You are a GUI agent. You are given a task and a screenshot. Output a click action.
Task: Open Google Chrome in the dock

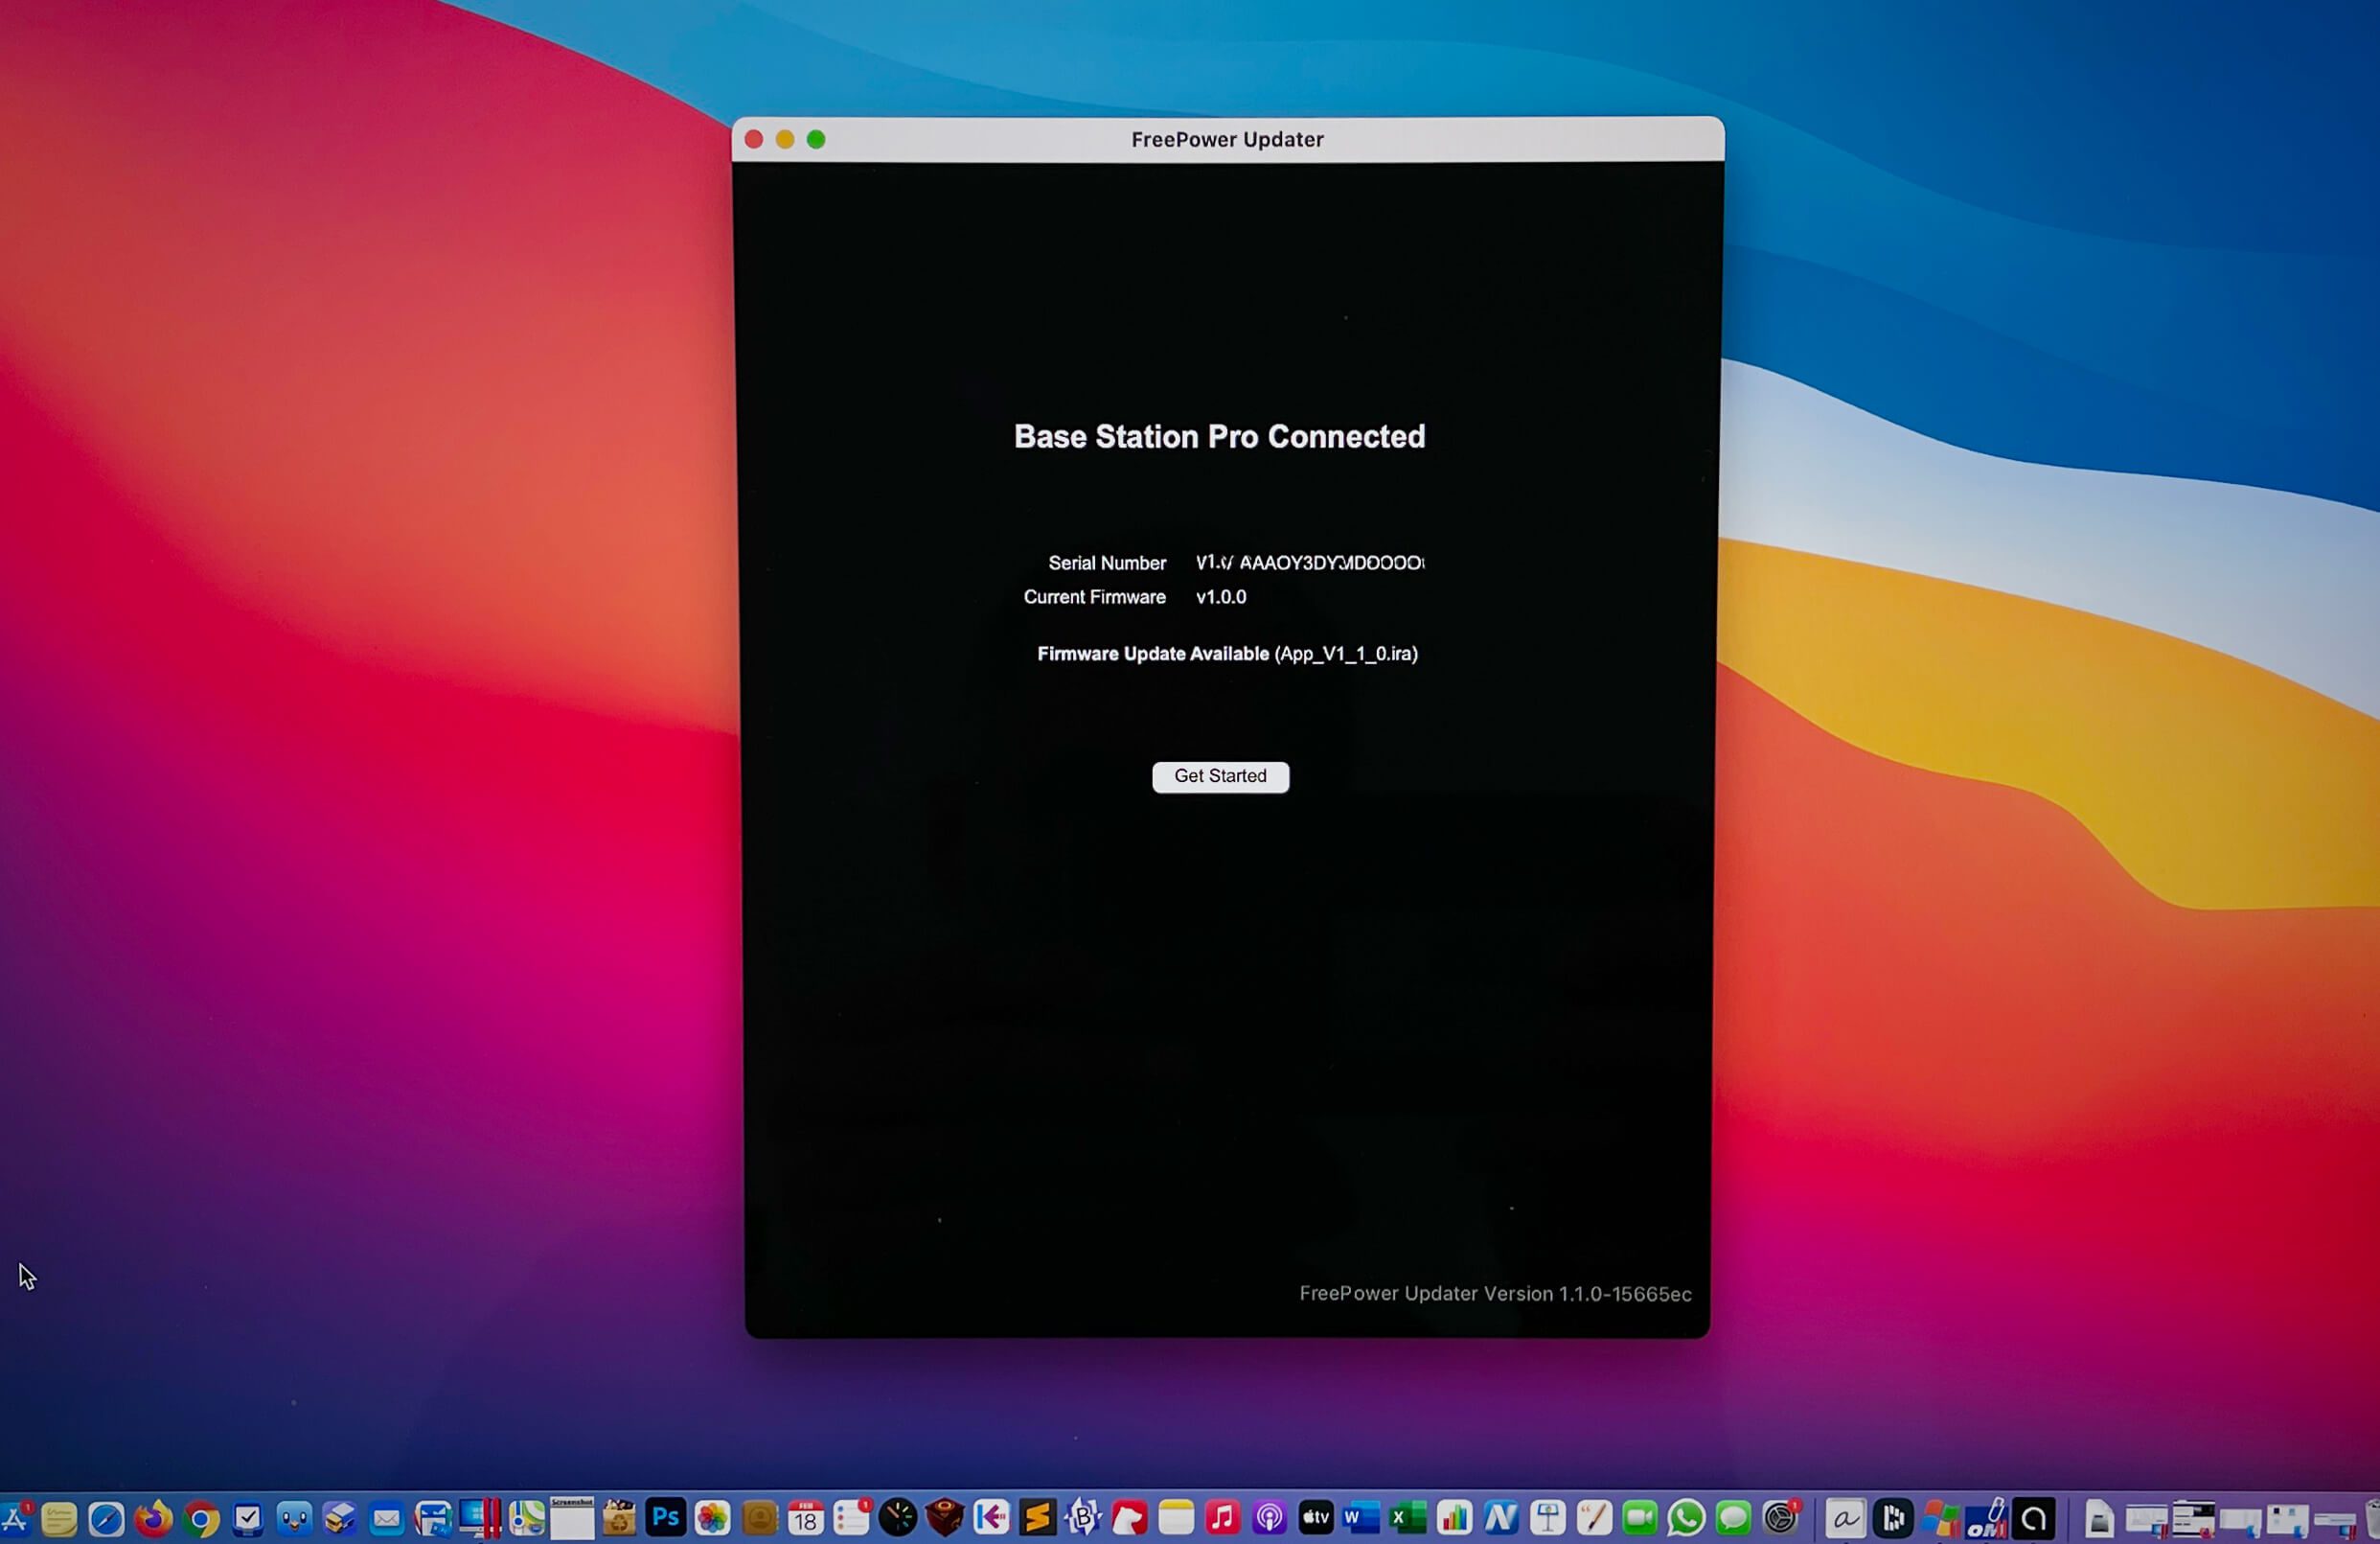[201, 1519]
